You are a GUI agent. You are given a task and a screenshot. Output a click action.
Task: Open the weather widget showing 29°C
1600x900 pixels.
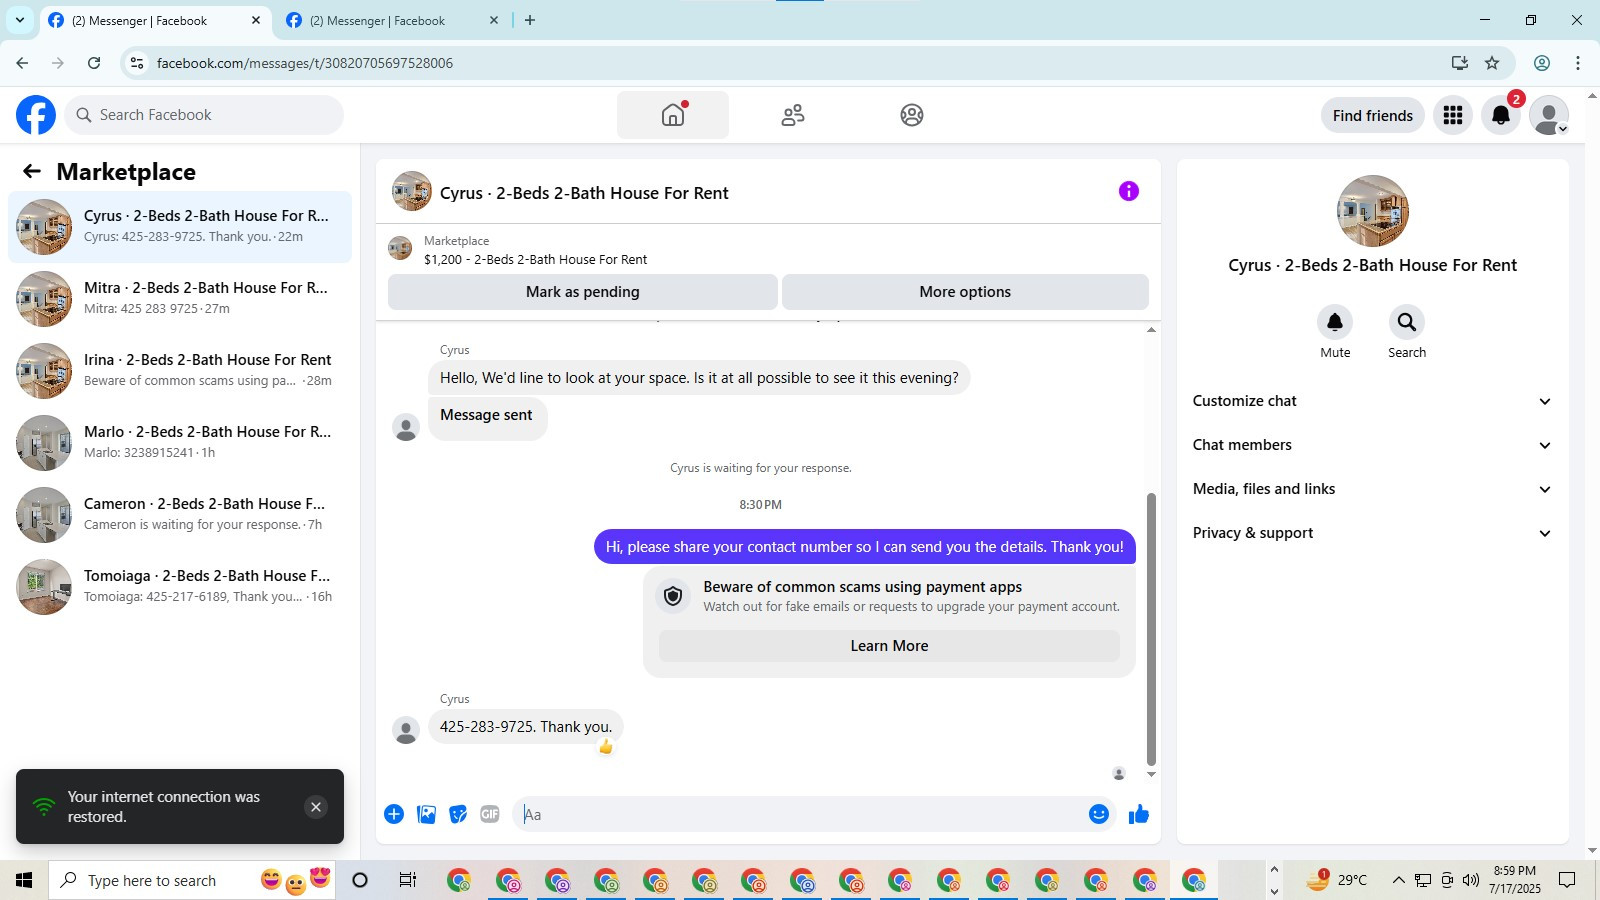[1336, 880]
